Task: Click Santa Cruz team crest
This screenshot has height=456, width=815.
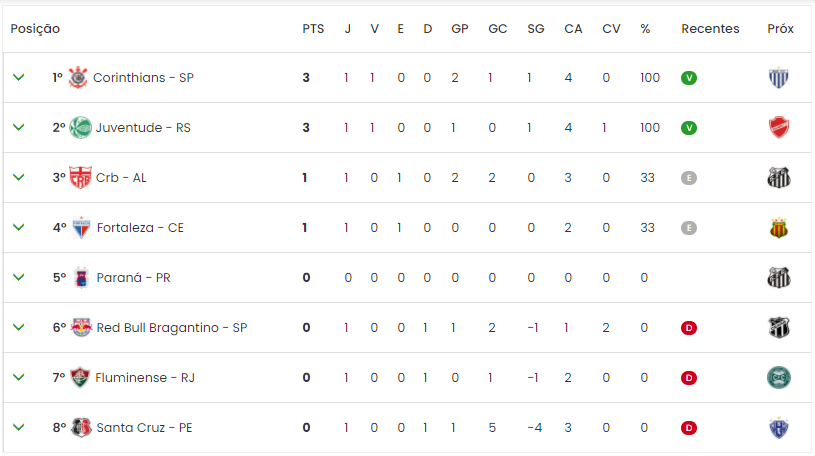Action: [81, 427]
